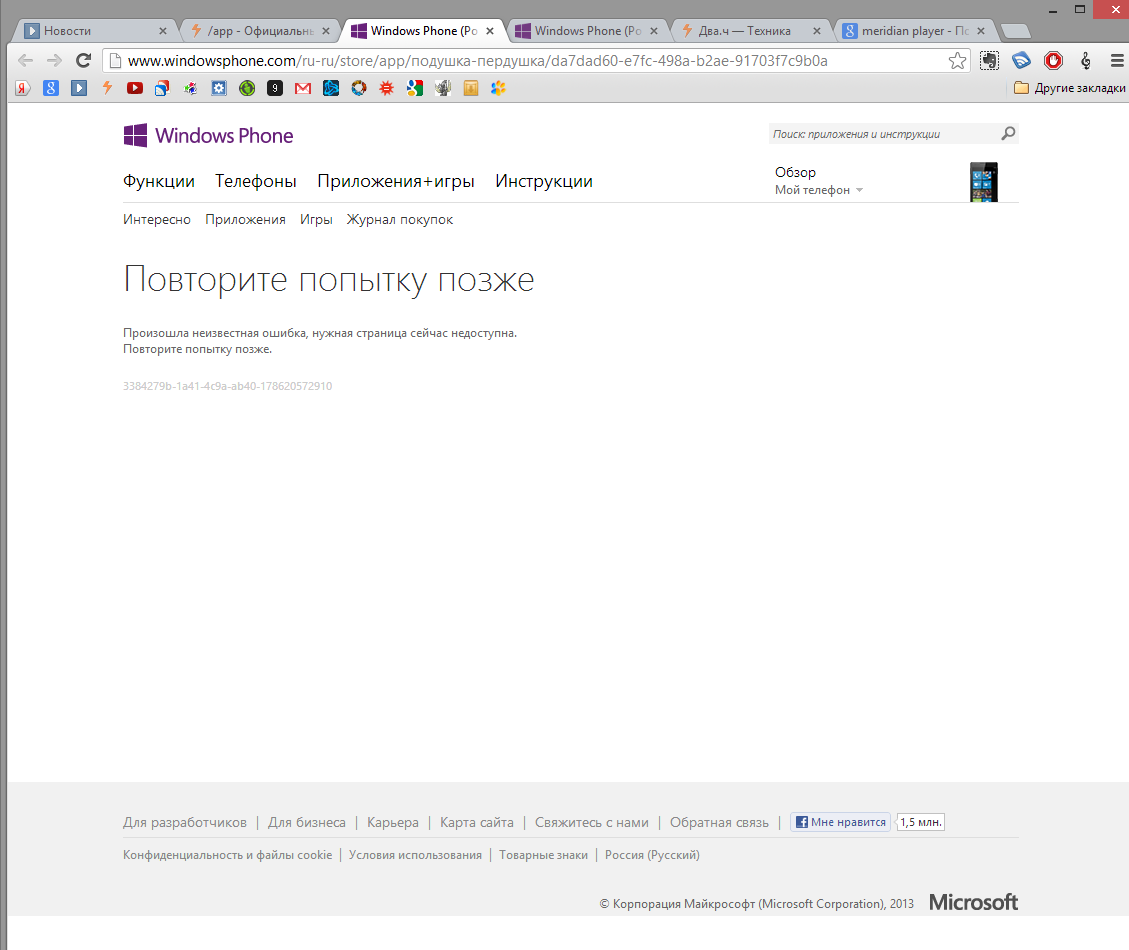
Task: Change region Россия (Русский)
Action: click(652, 855)
